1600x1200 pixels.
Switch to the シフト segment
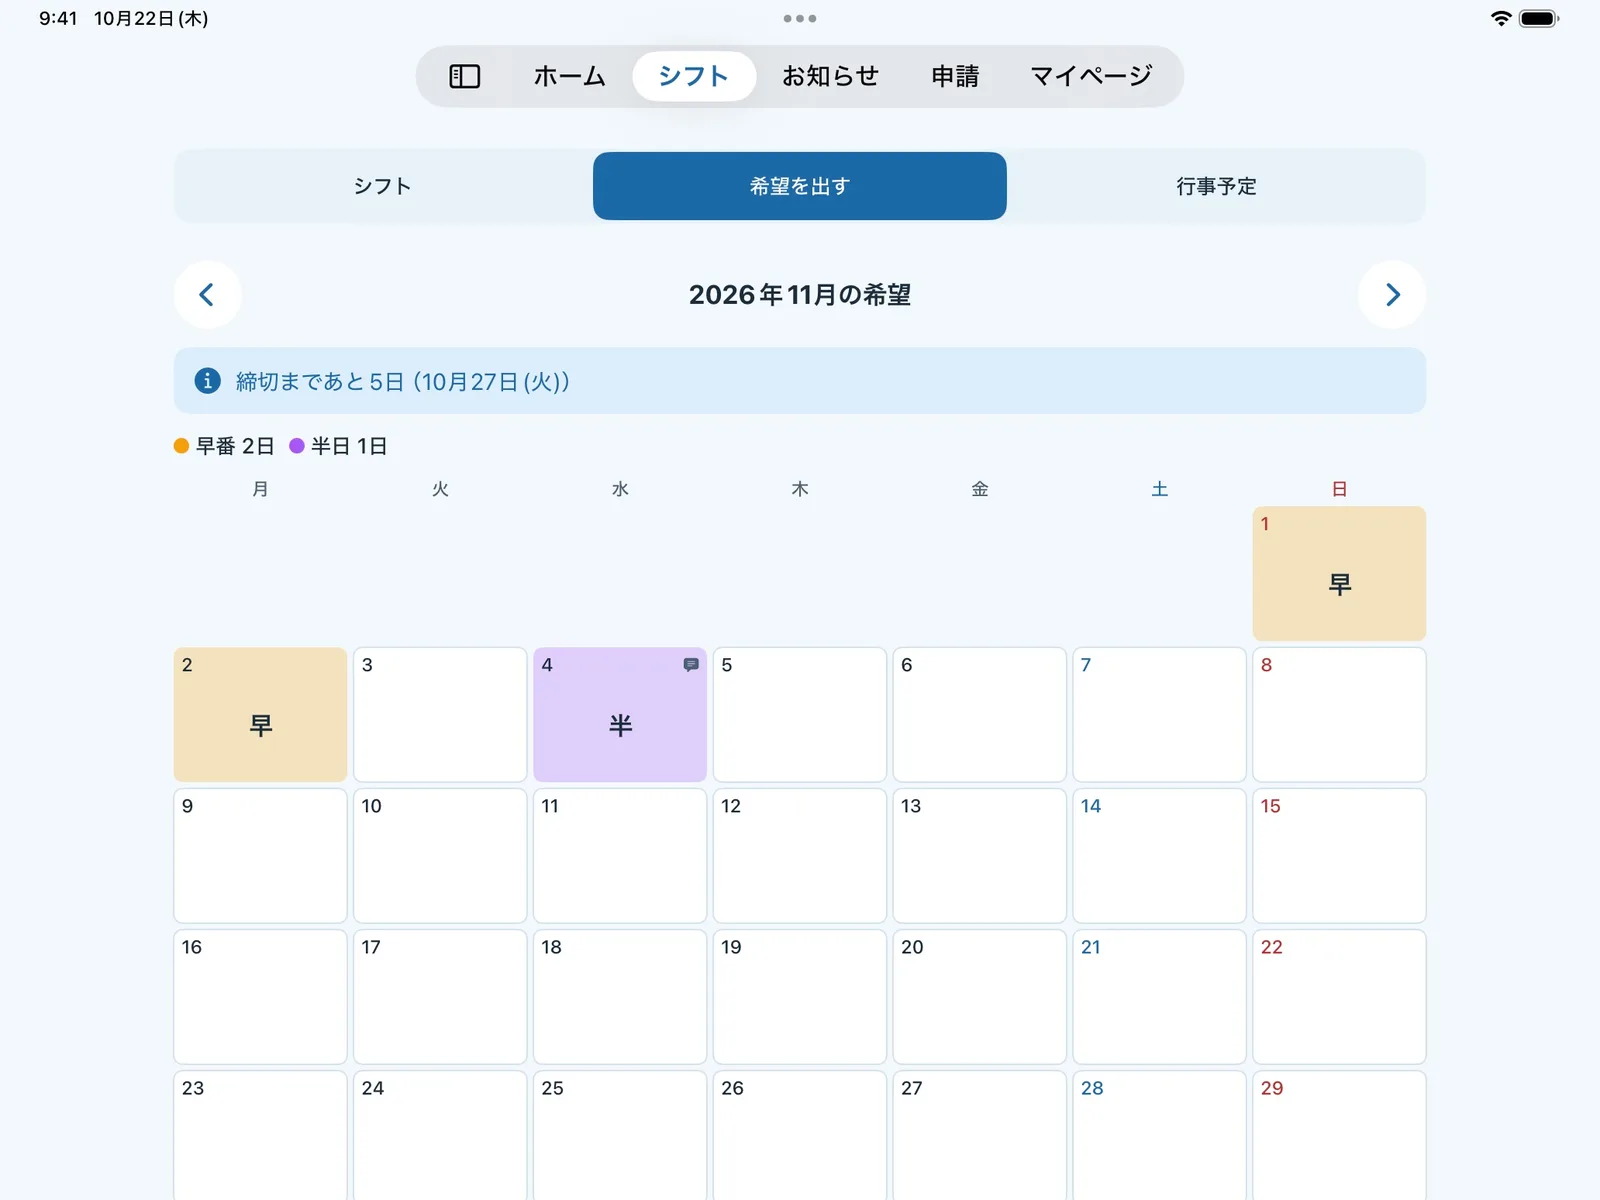click(x=383, y=186)
